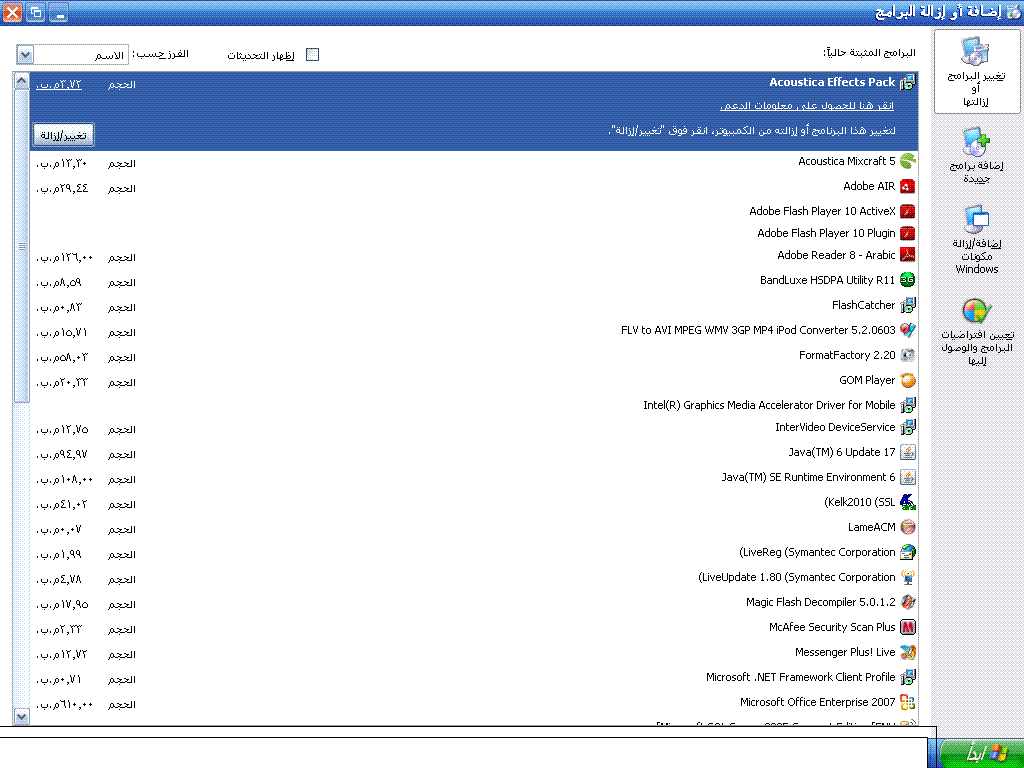Select the BandLuxe HSDPA Utility R11 name

coord(827,280)
